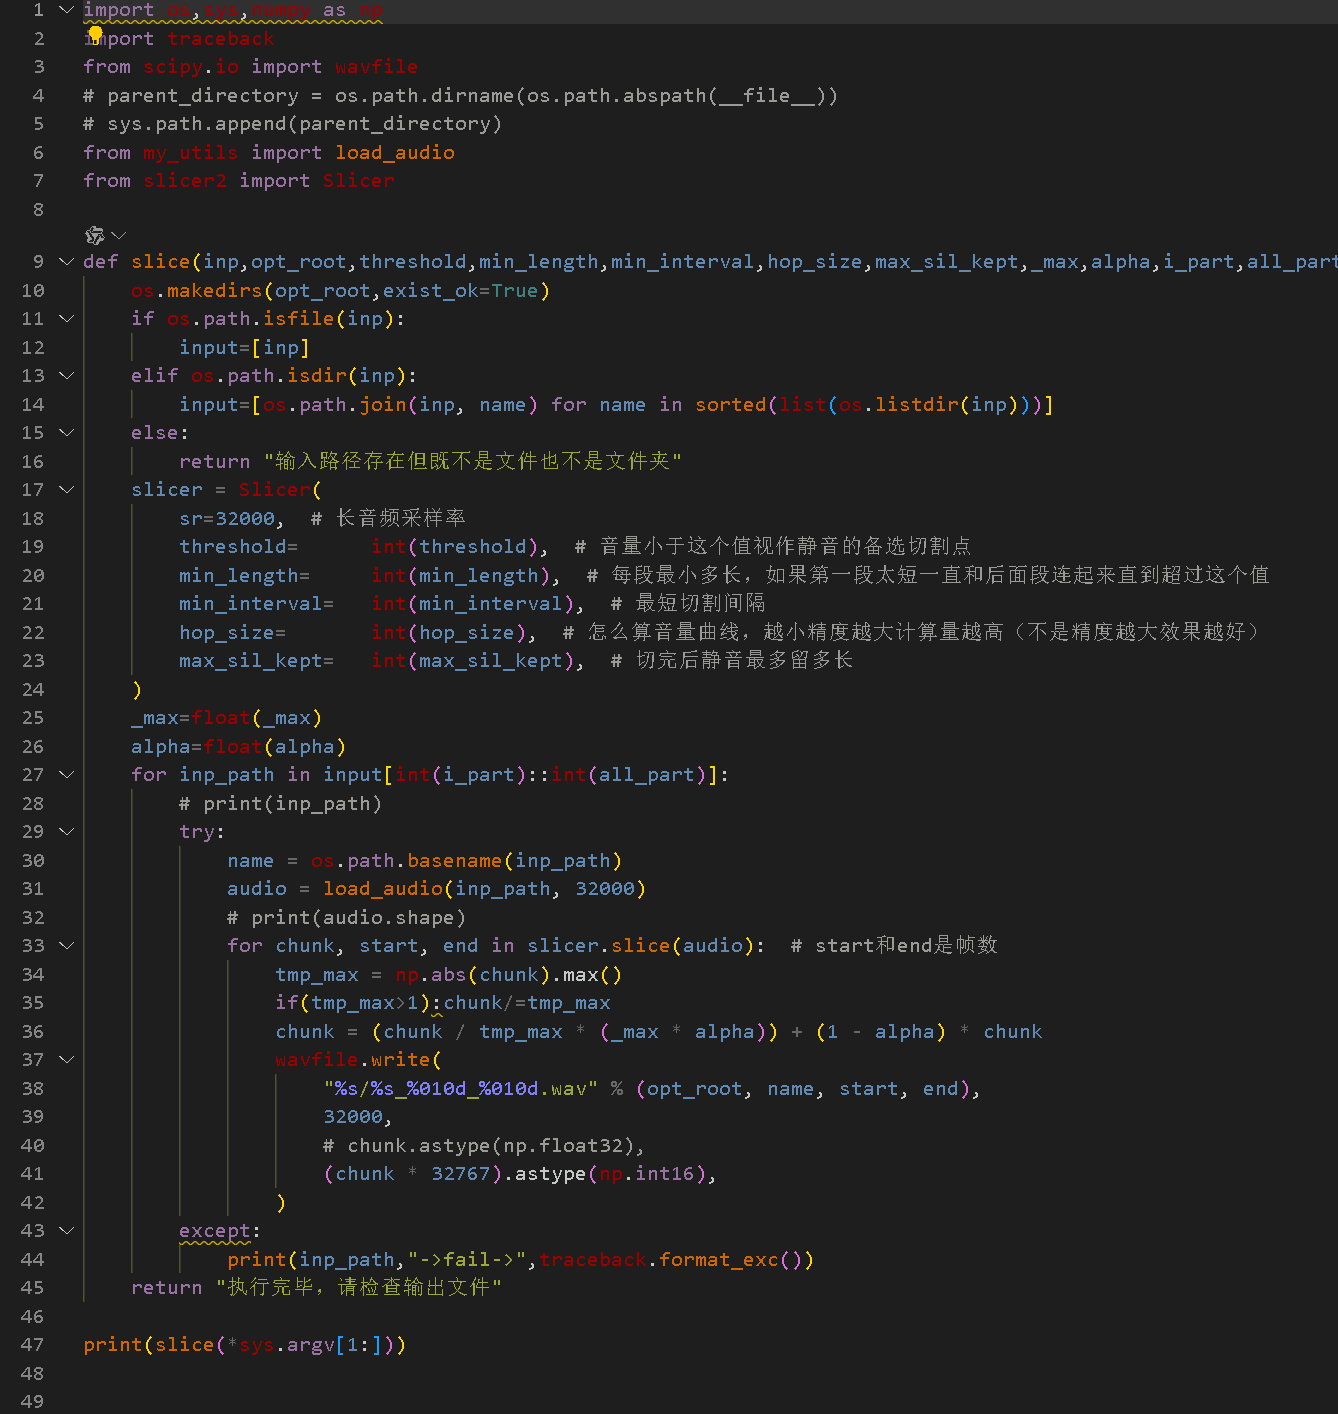The width and height of the screenshot is (1338, 1414).
Task: Fold the try block at line 29
Action: [66, 831]
